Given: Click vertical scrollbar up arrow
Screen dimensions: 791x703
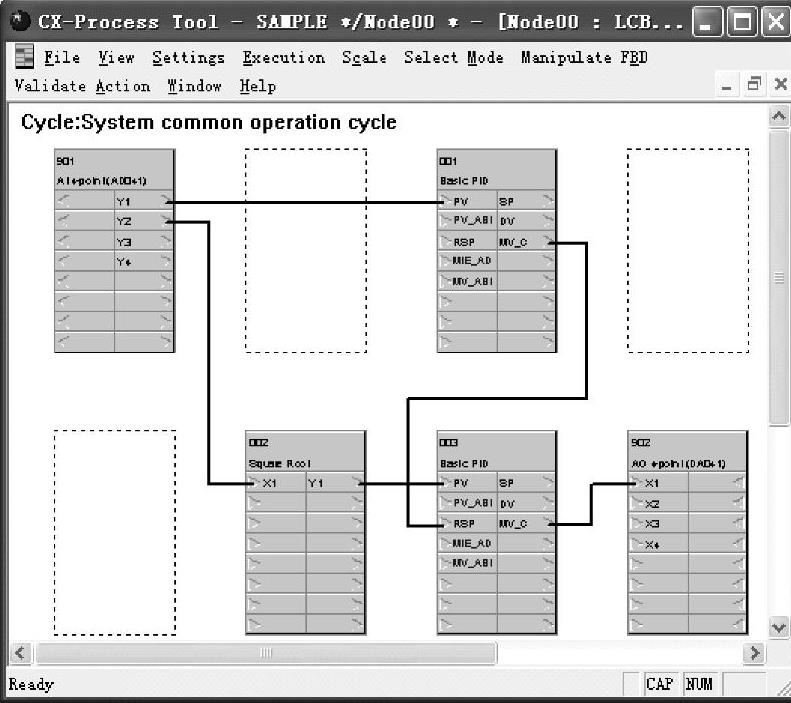Looking at the screenshot, I should [779, 116].
